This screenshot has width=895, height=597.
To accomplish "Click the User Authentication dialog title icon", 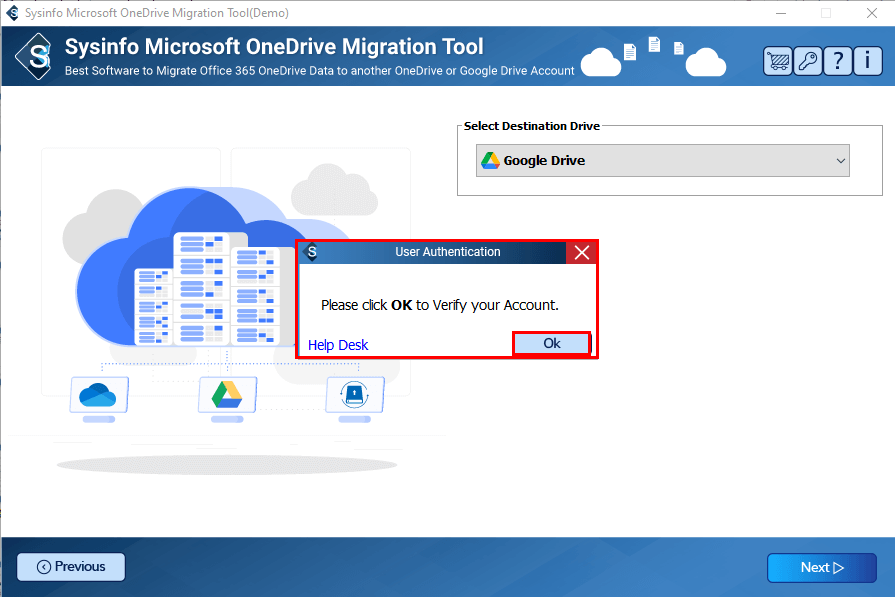I will click(312, 252).
